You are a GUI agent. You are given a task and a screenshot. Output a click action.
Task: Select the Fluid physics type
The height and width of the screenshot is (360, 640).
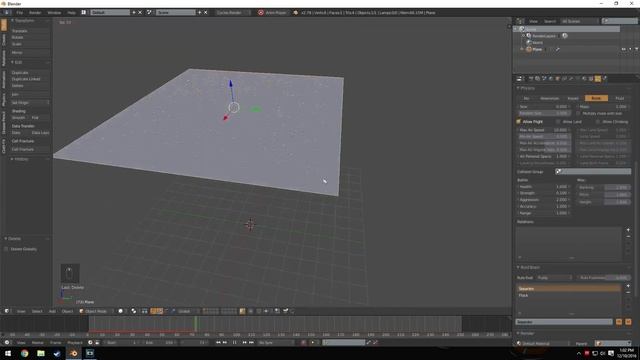pos(620,98)
